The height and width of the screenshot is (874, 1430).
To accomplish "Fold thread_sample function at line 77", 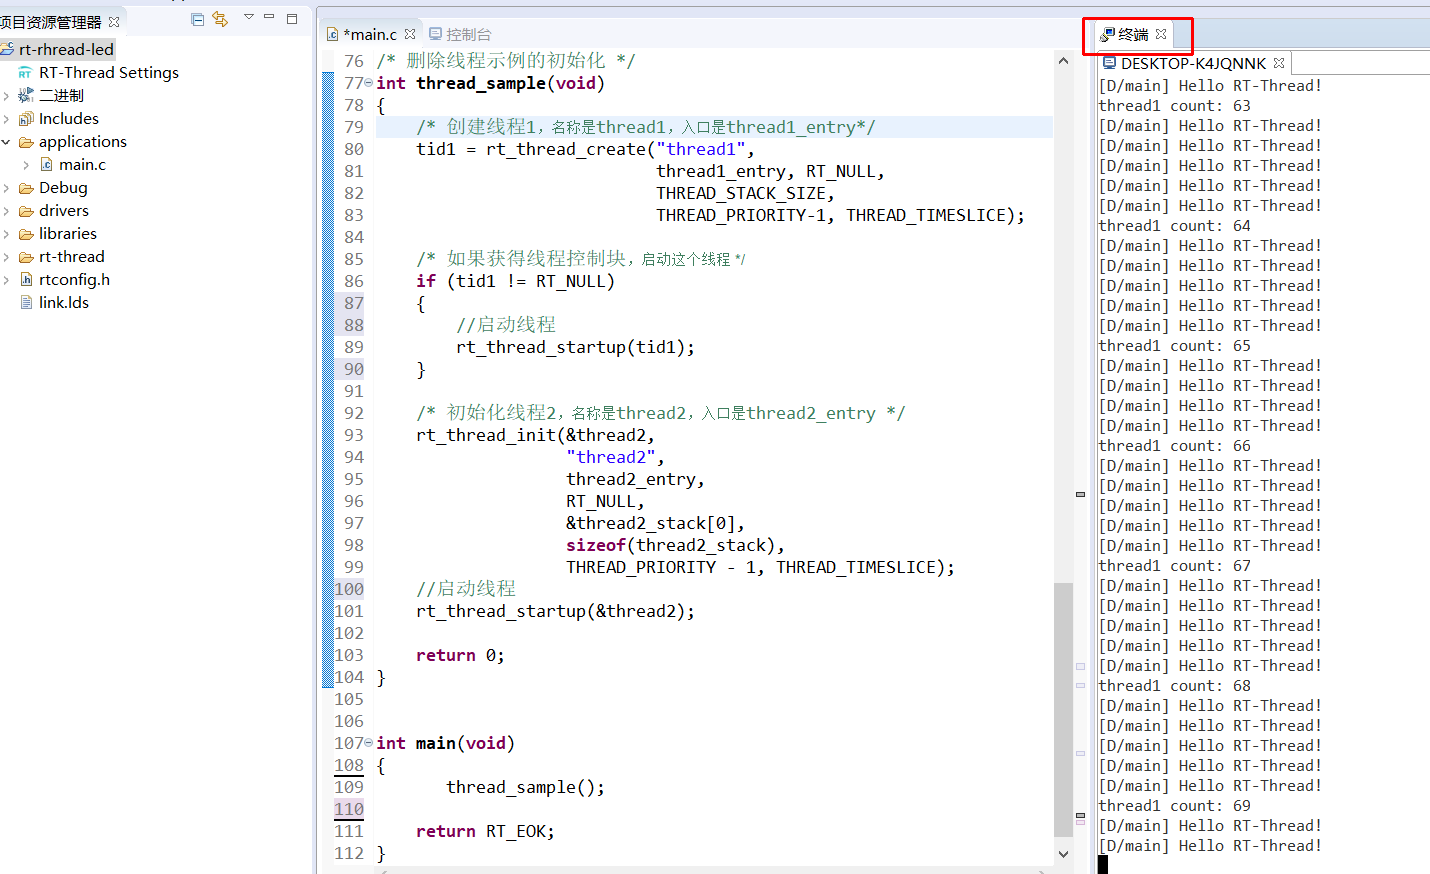I will [369, 83].
